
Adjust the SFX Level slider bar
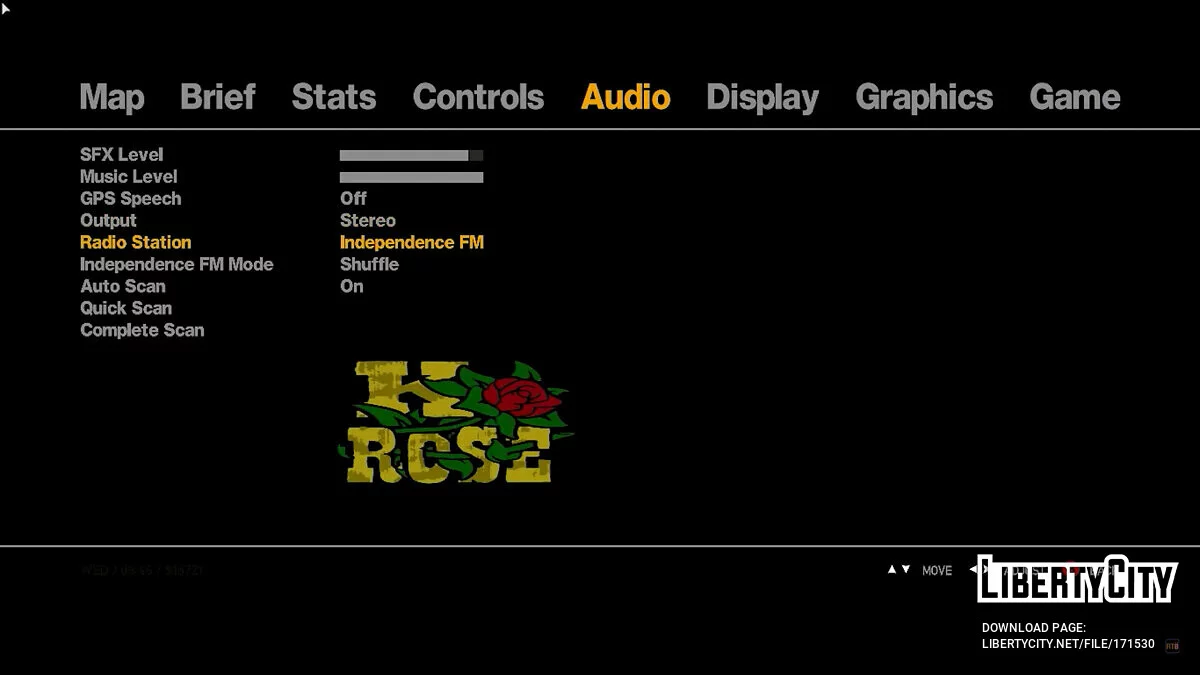(411, 156)
